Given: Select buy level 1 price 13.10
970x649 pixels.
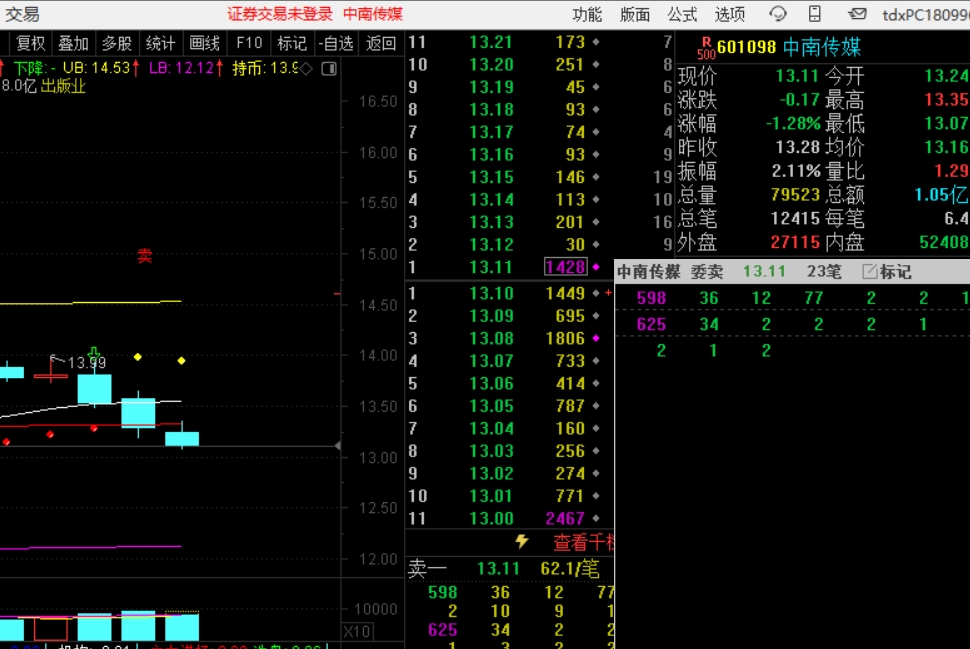Looking at the screenshot, I should (491, 293).
